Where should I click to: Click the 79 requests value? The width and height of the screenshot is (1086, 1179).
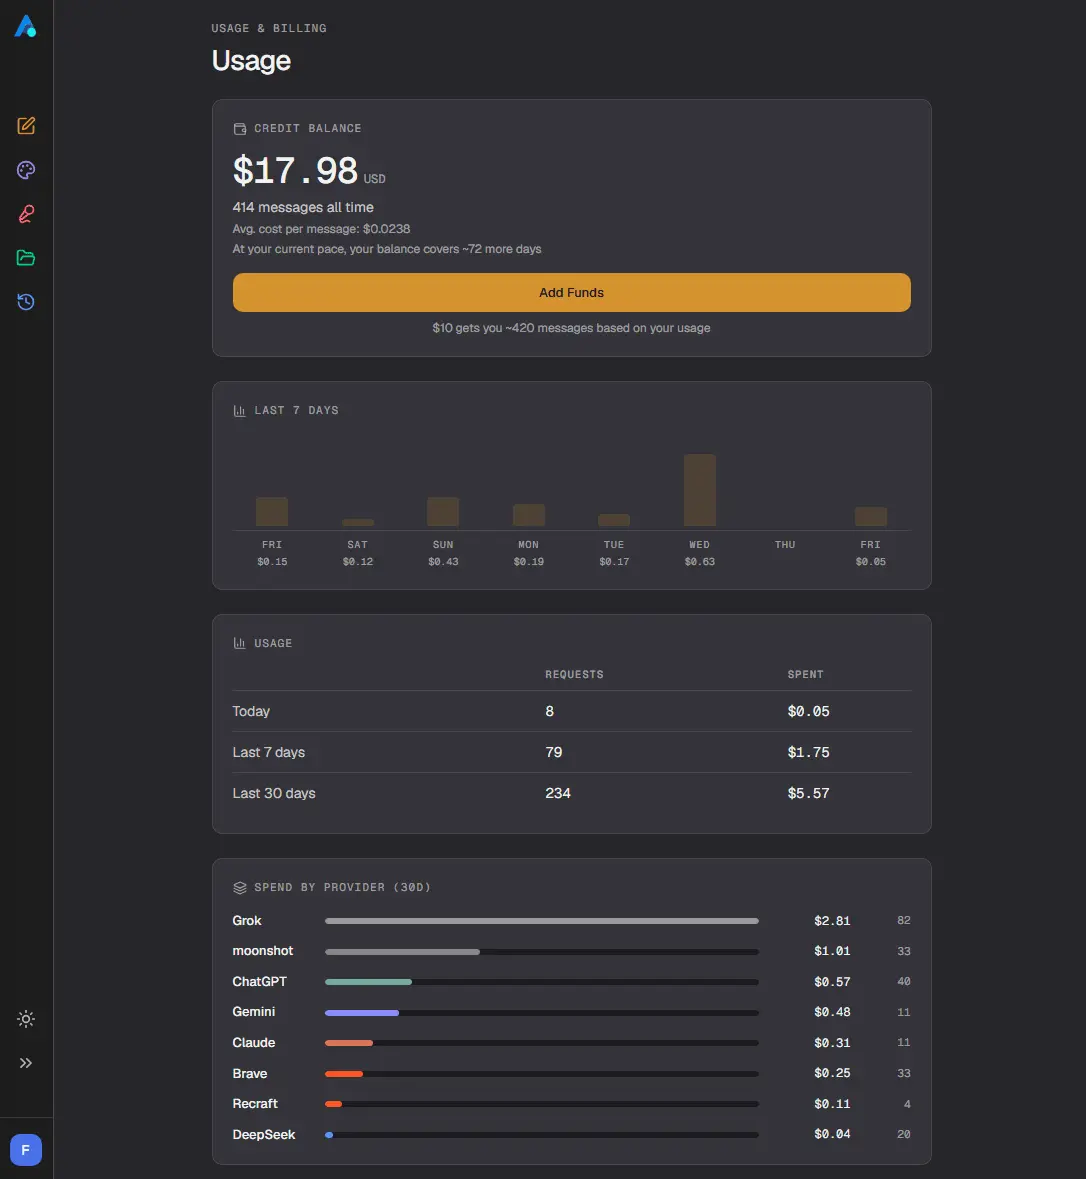pyautogui.click(x=554, y=752)
